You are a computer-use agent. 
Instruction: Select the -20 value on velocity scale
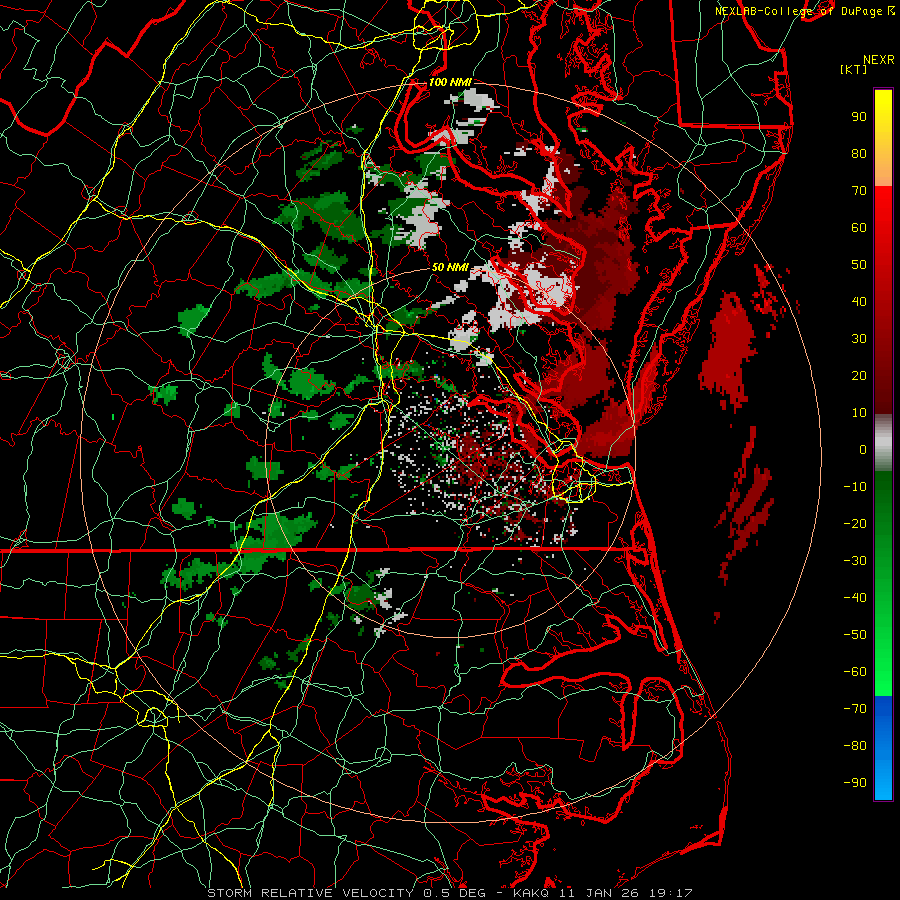(x=855, y=523)
